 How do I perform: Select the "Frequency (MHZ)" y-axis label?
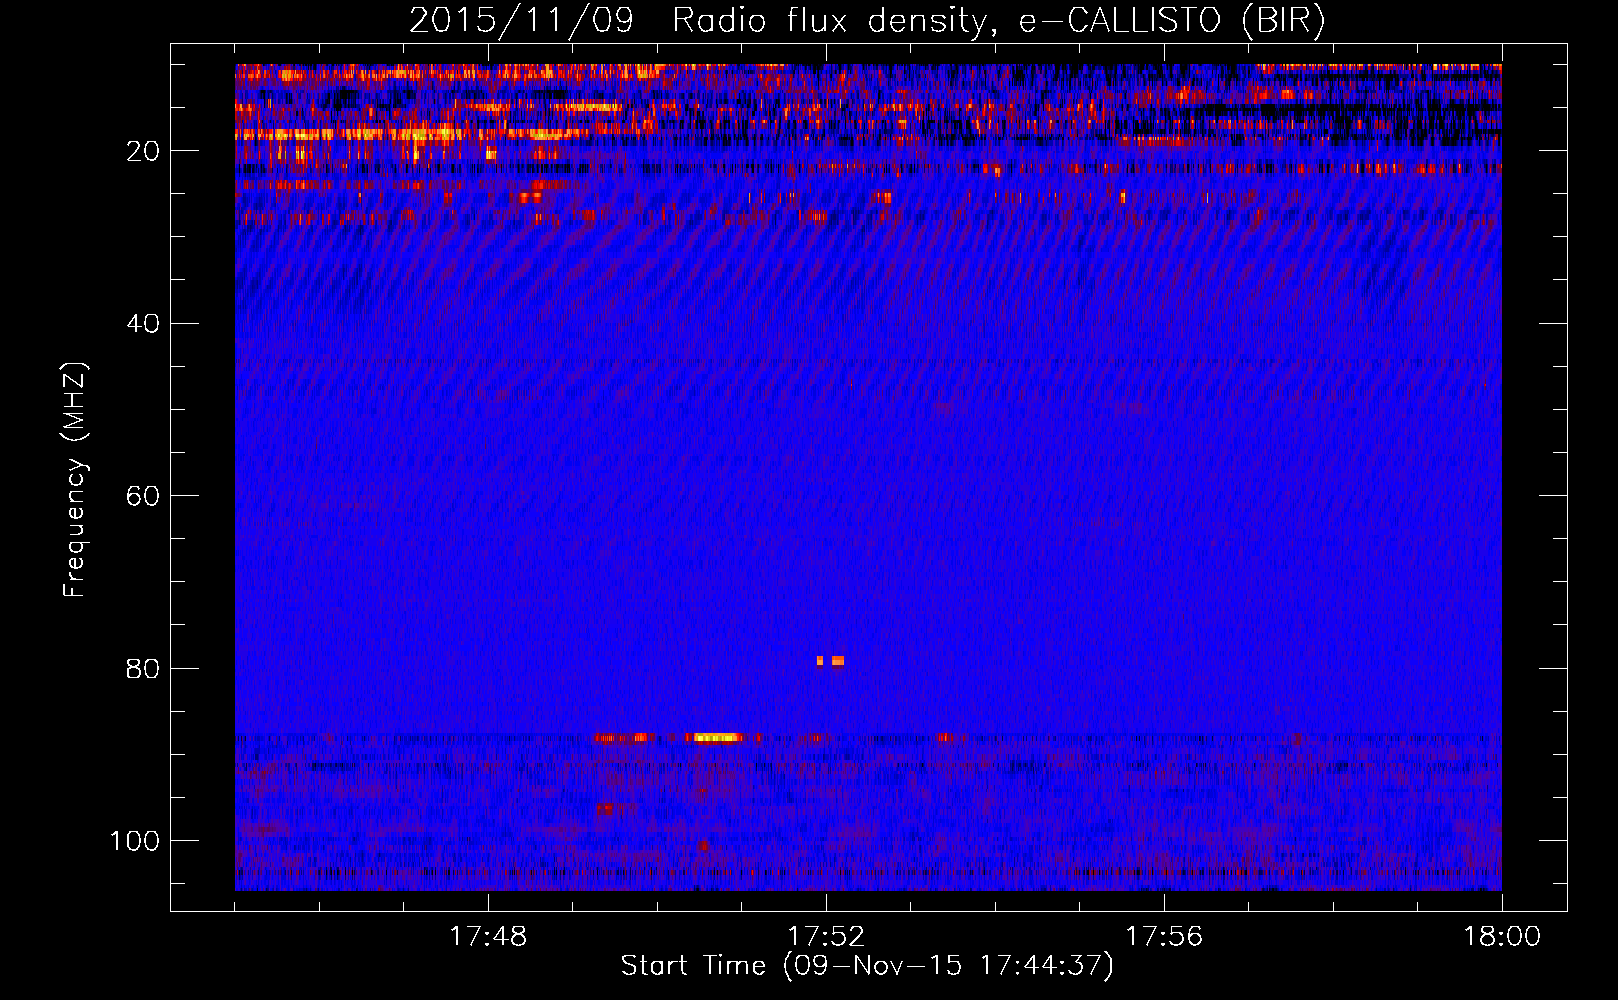(75, 479)
